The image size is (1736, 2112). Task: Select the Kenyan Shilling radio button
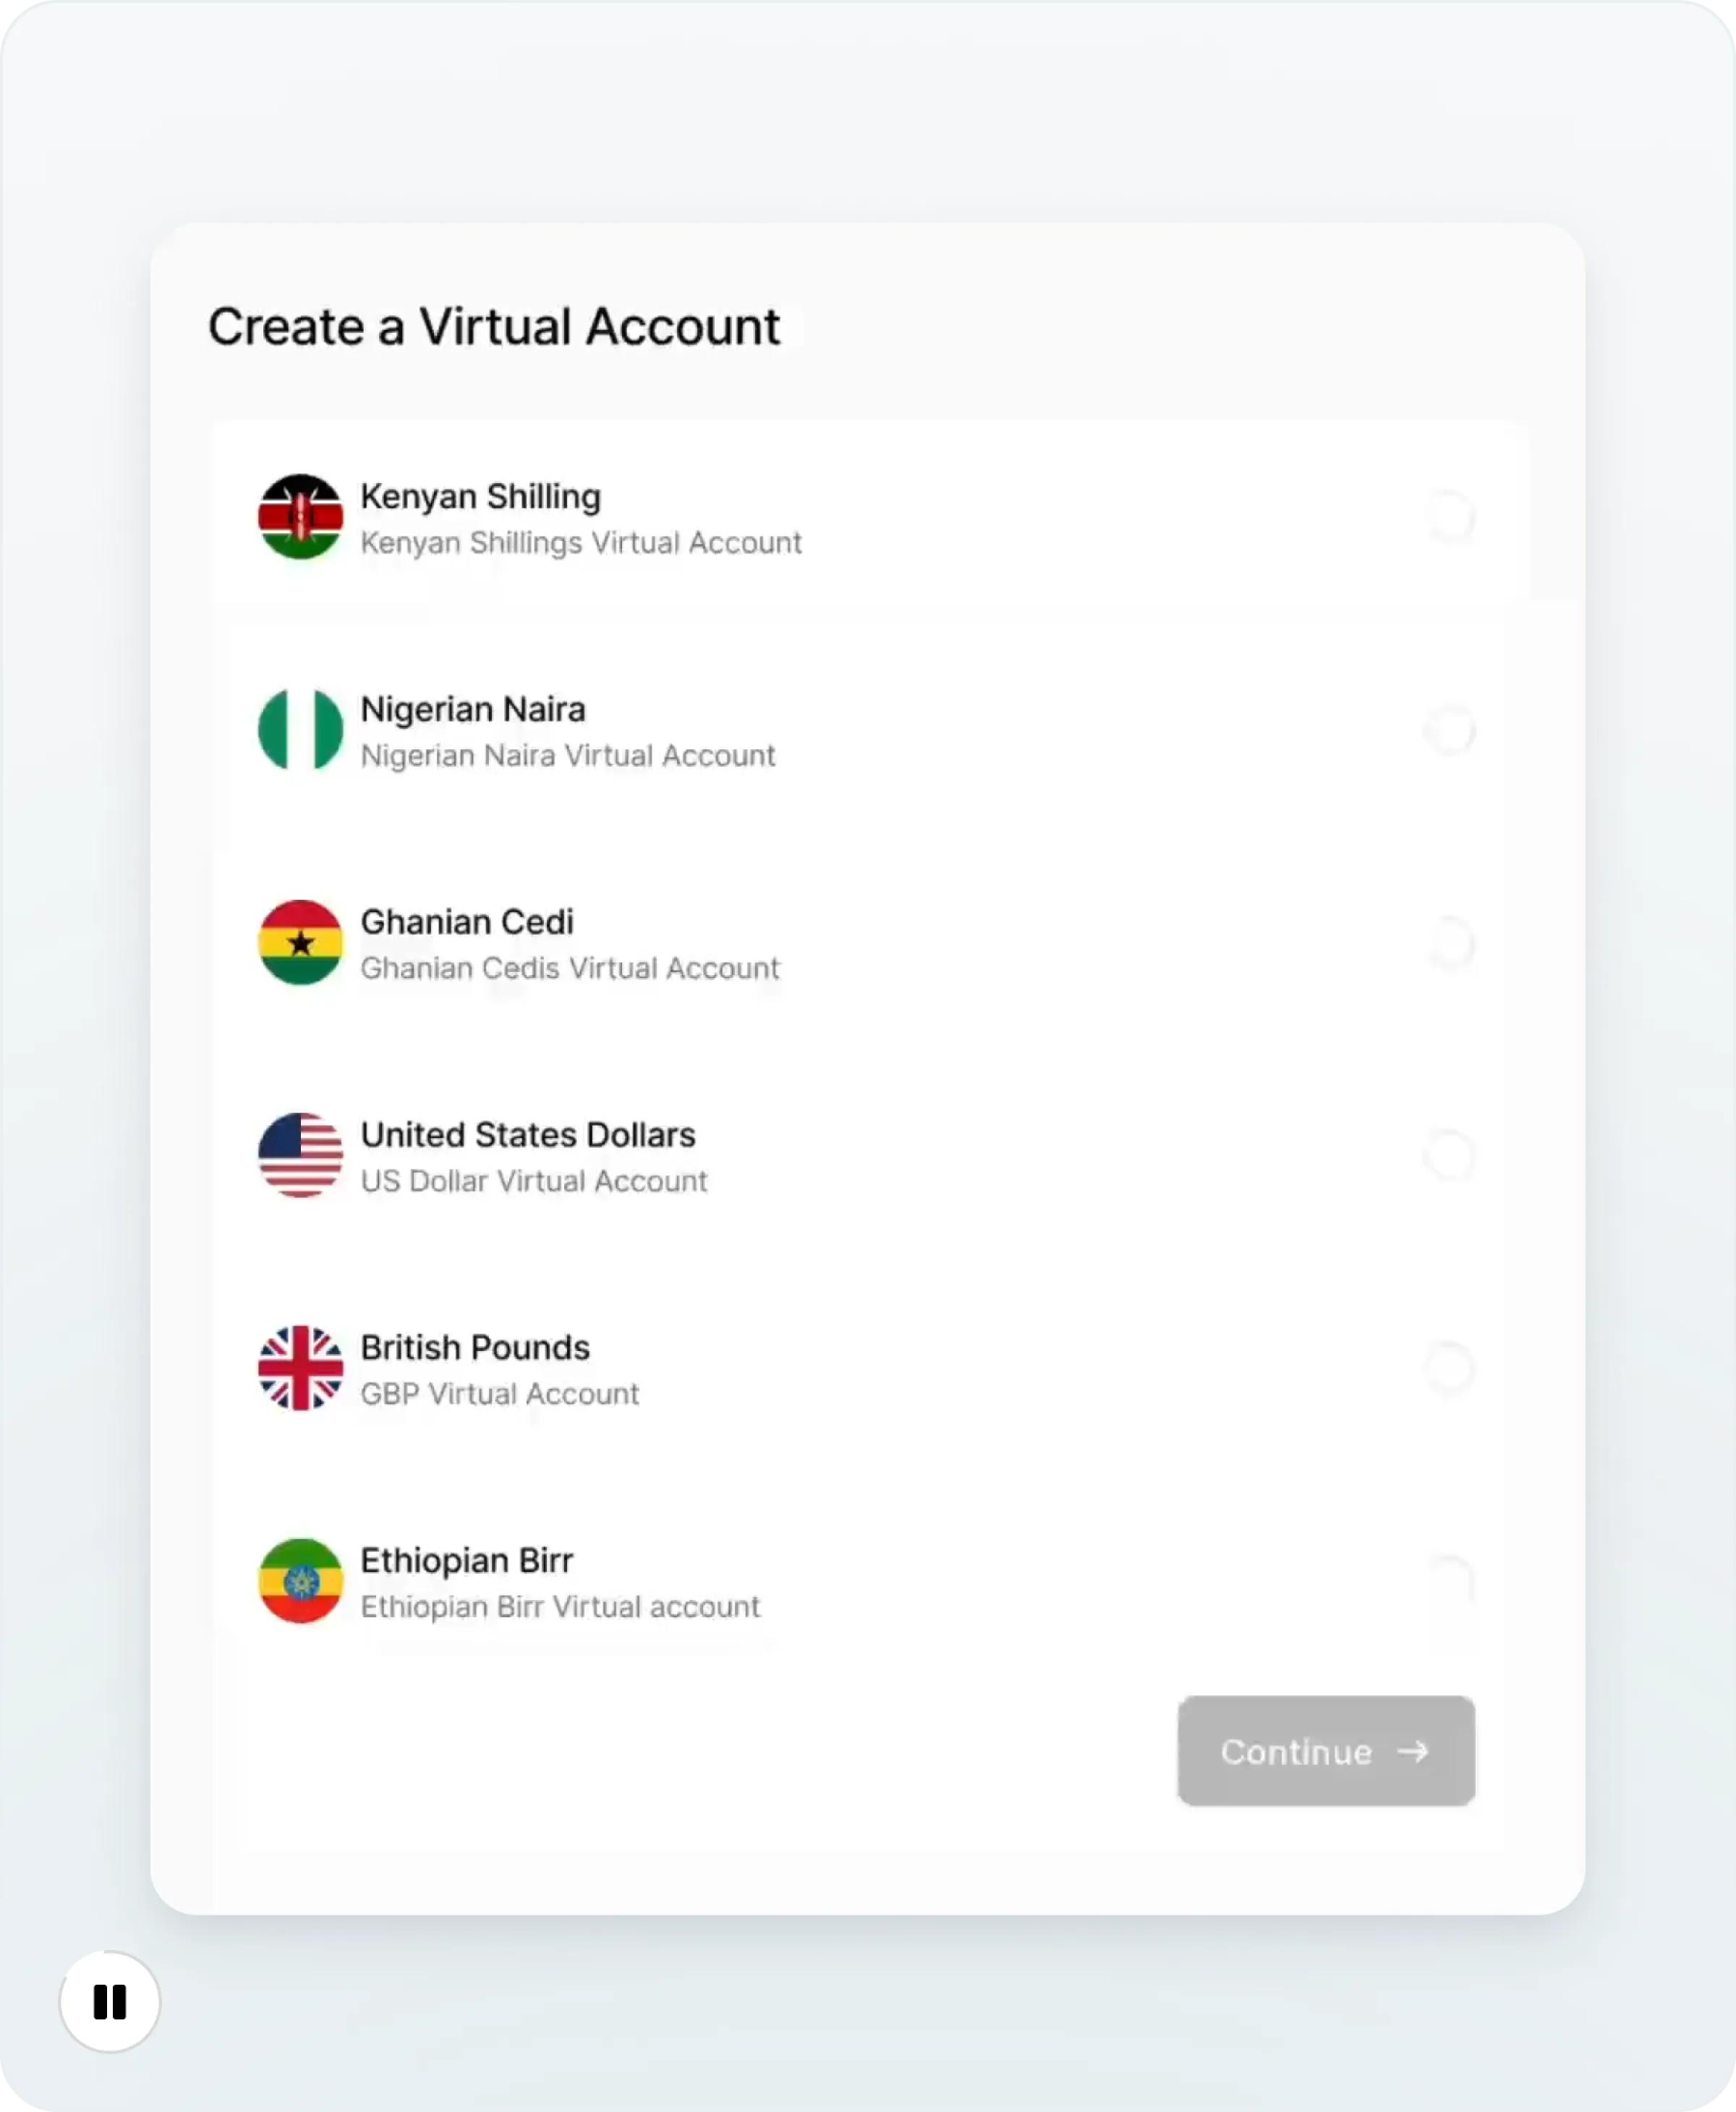1451,517
